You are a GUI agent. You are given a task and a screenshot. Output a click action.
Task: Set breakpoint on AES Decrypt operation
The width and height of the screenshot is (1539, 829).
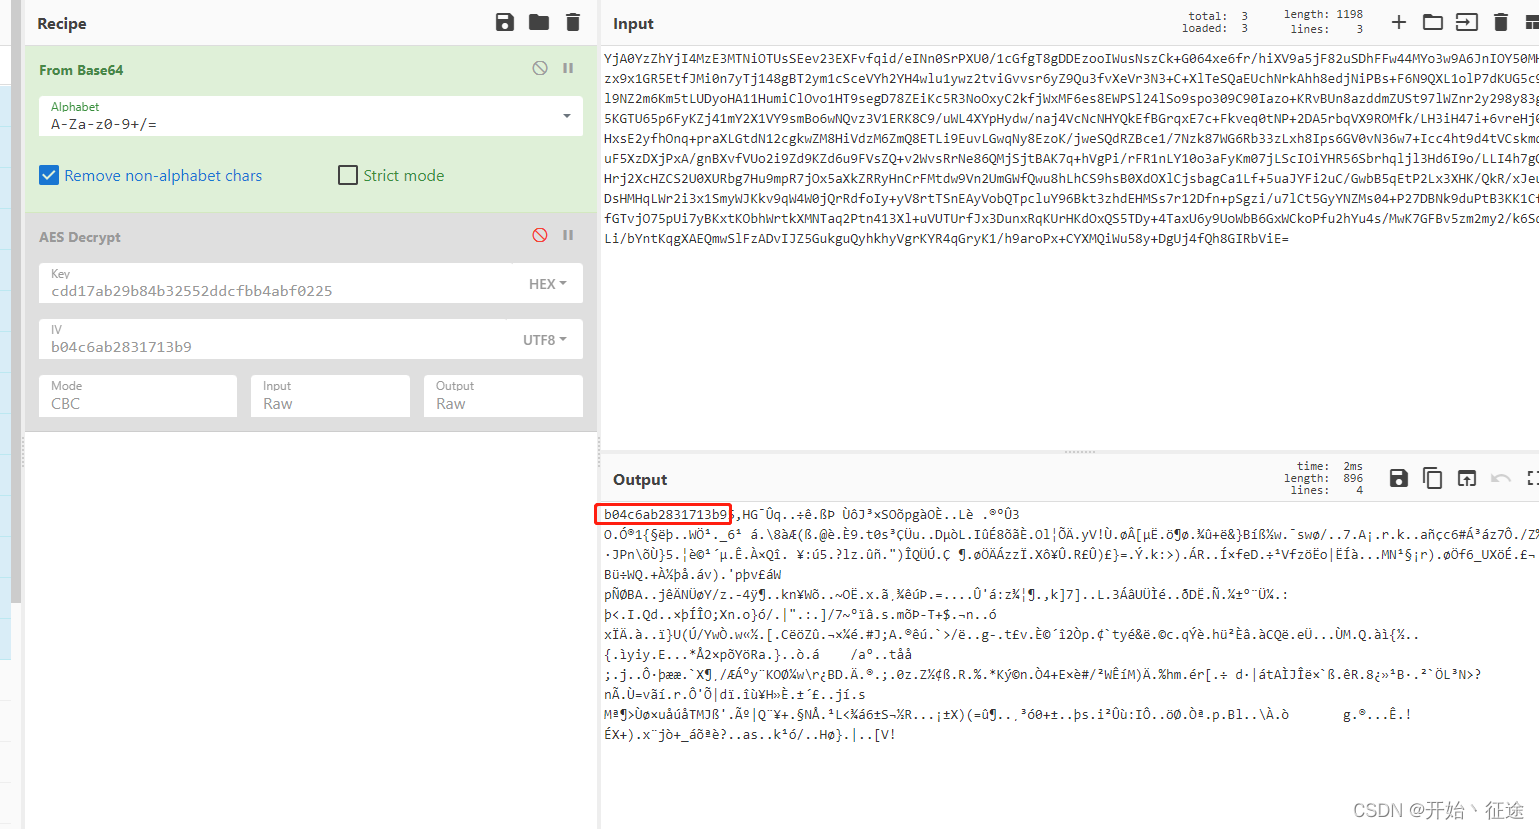568,235
